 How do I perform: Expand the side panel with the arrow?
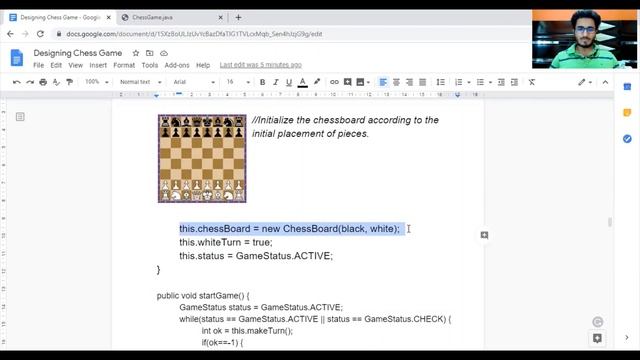click(x=627, y=338)
